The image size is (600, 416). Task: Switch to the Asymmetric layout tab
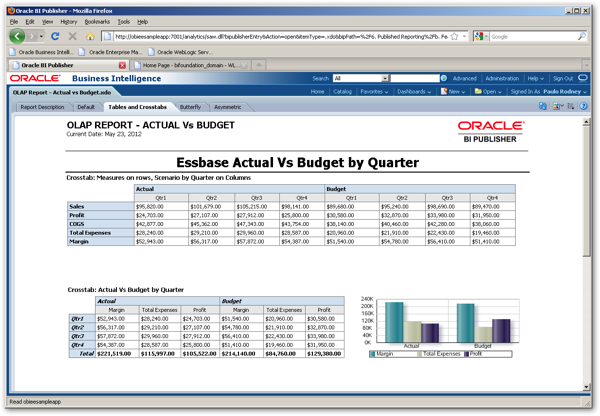point(228,107)
